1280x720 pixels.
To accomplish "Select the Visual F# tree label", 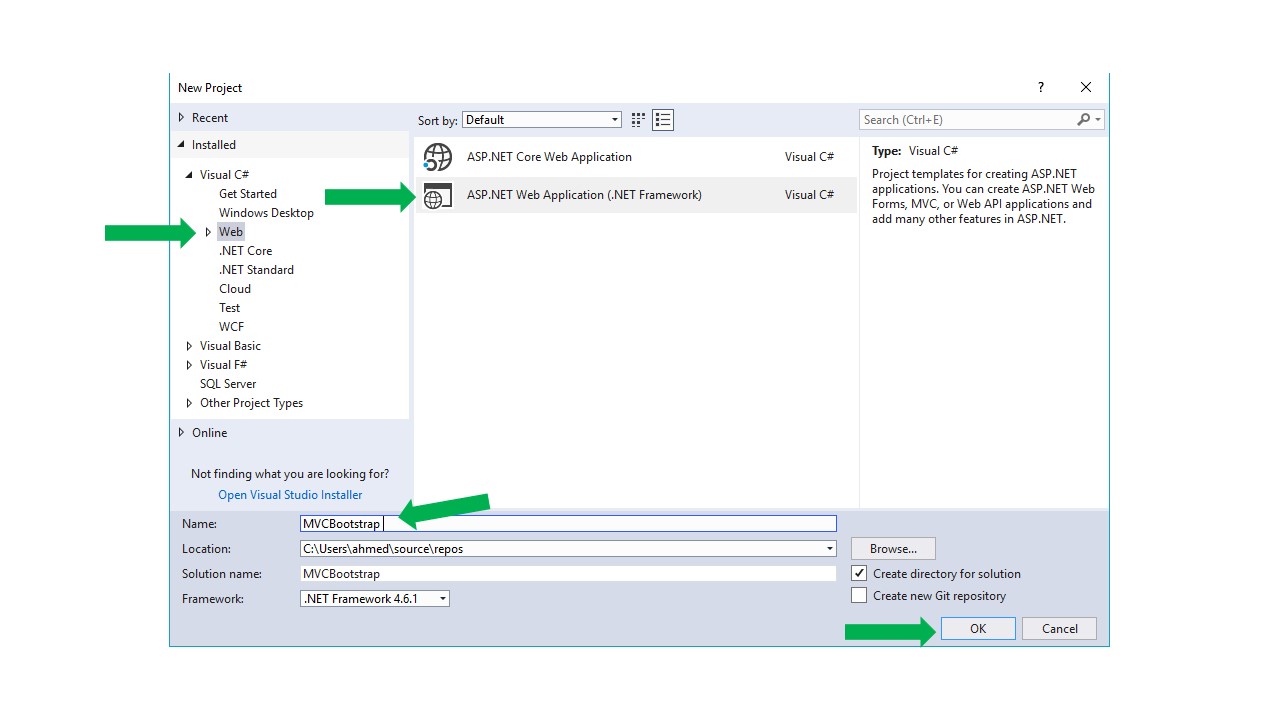I will 223,365.
